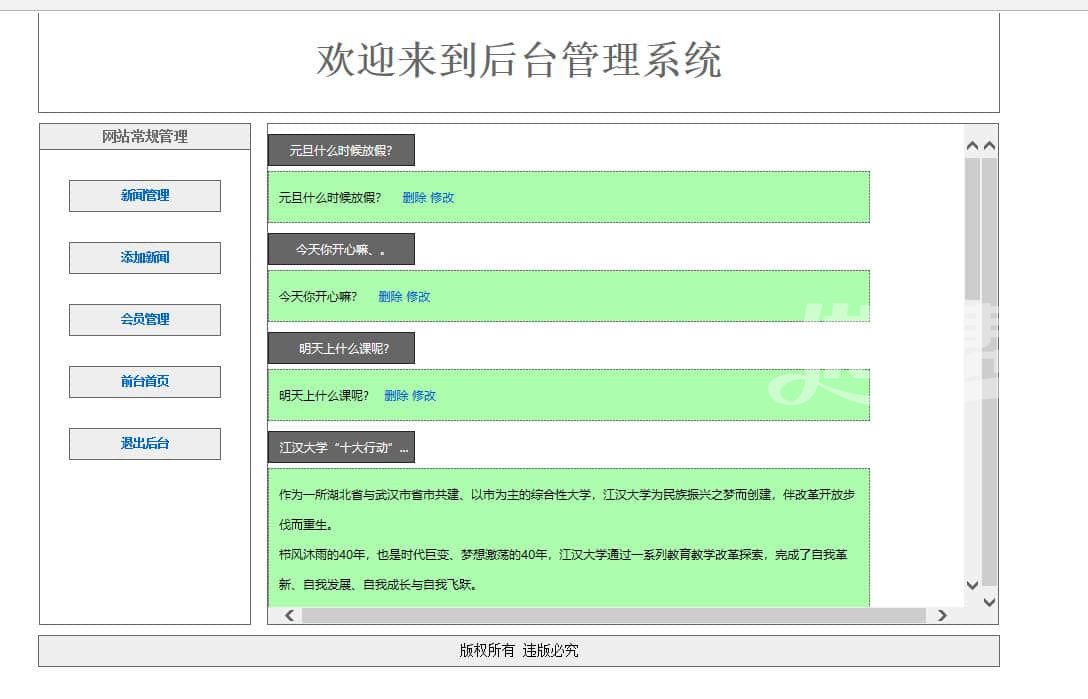
Task: Click the horizontal scrollbar's left arrow
Action: click(290, 616)
